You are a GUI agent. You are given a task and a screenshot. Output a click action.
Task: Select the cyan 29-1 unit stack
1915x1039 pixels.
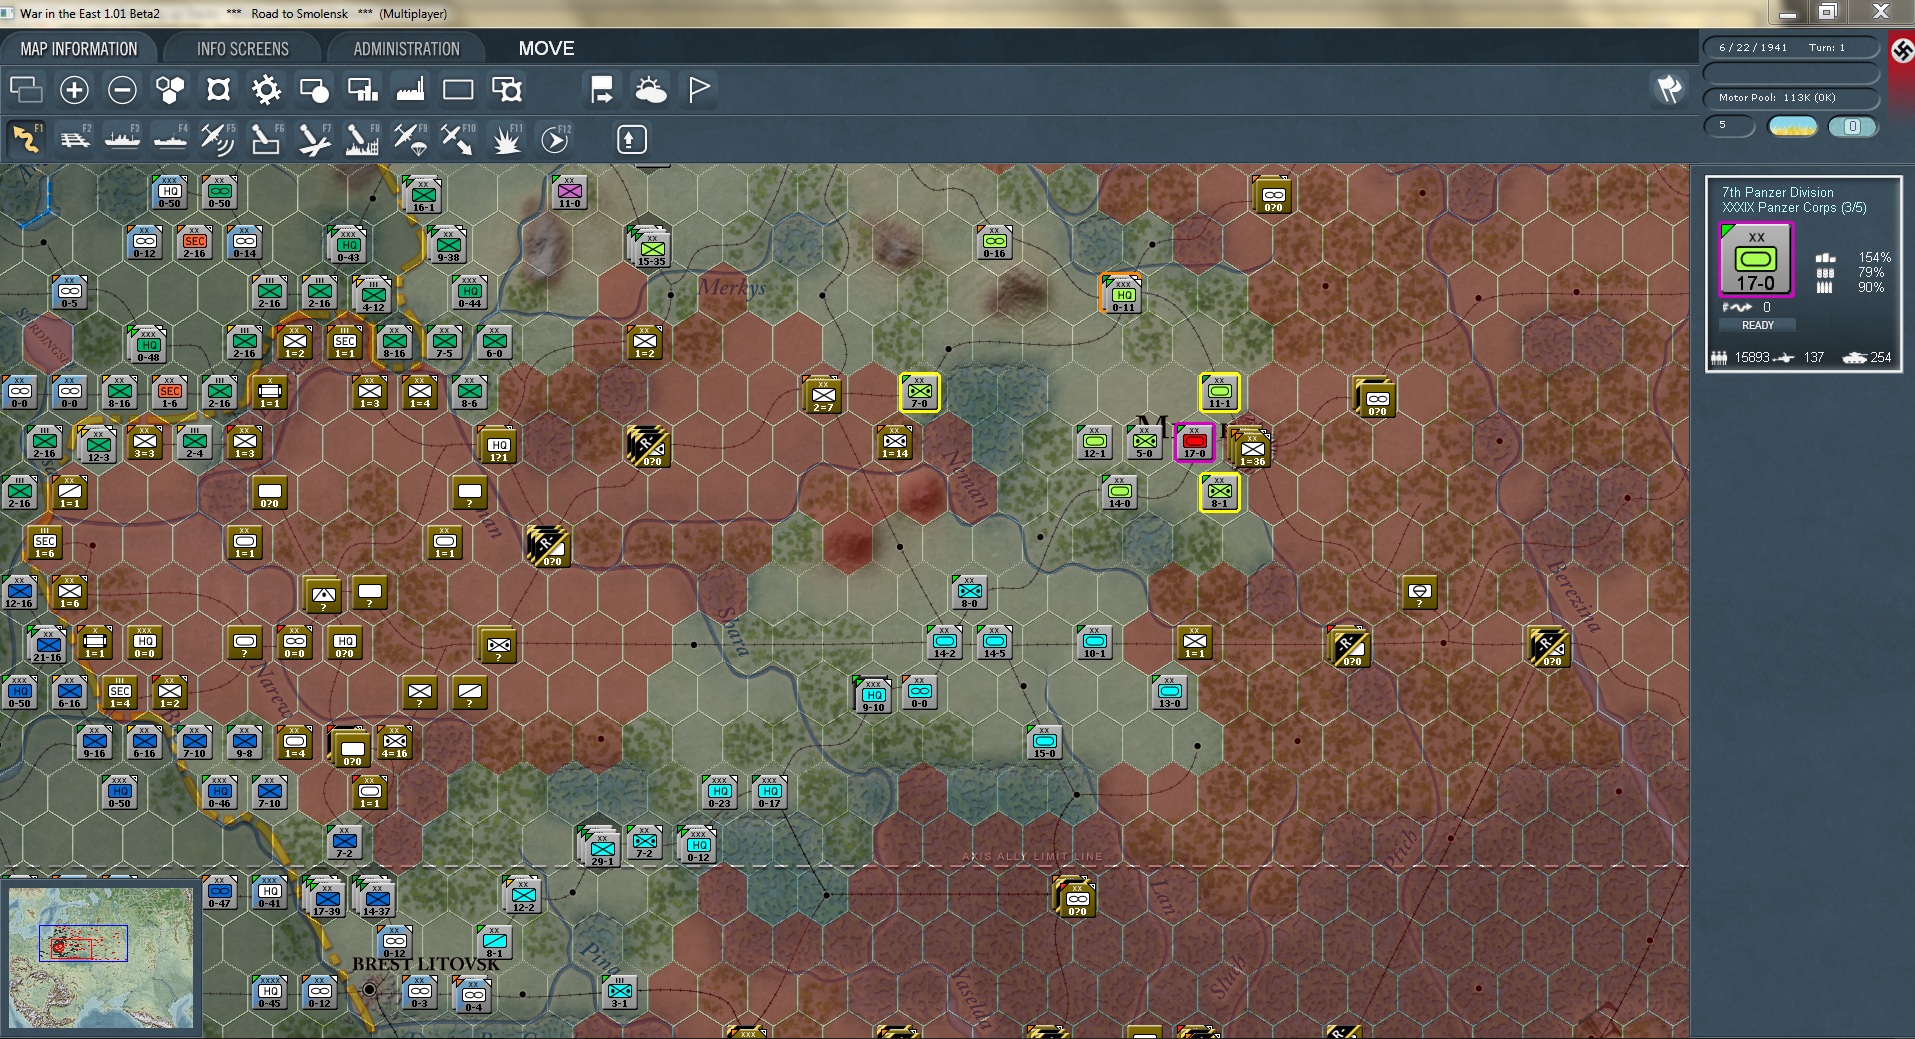click(x=600, y=847)
